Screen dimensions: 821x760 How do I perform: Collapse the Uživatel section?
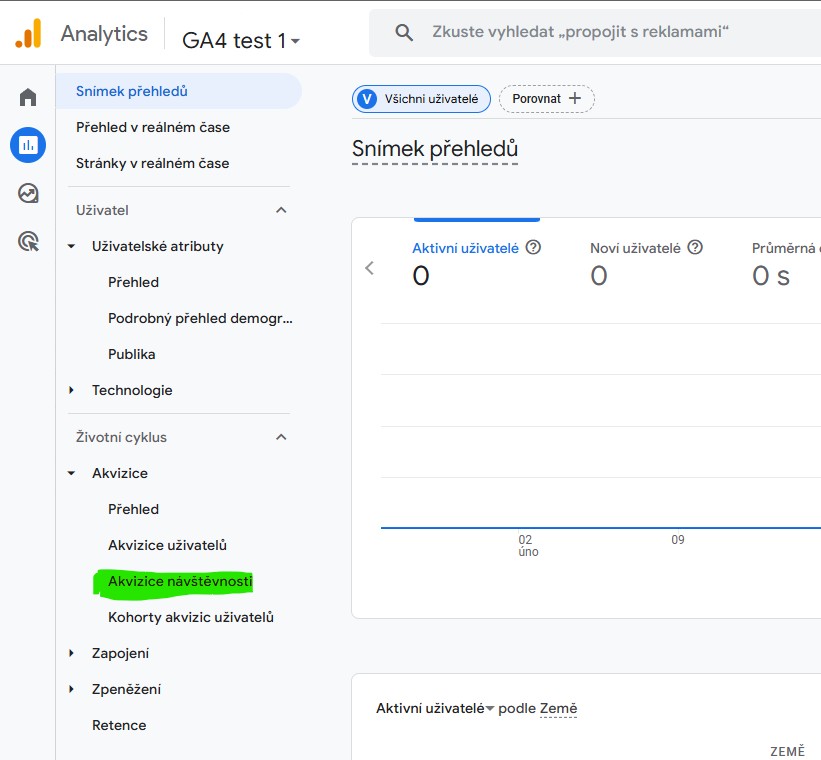click(x=281, y=210)
